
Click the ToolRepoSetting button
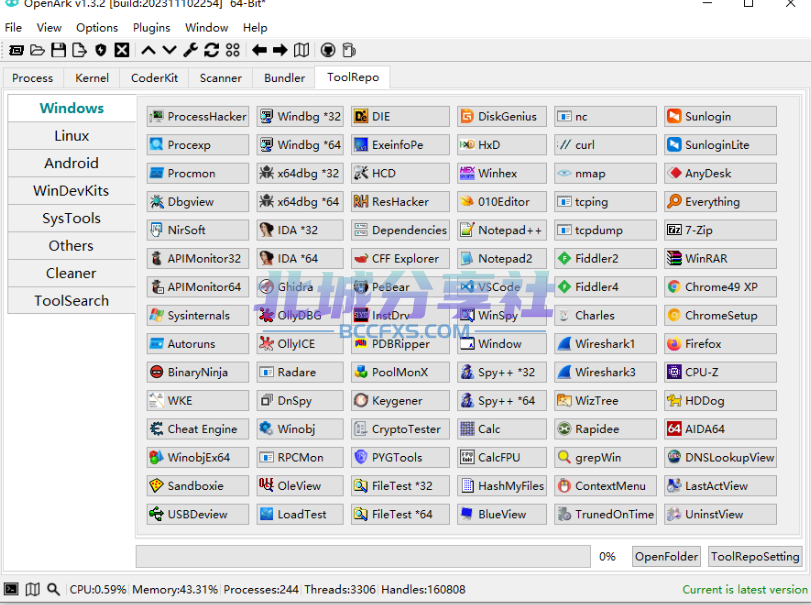coord(755,556)
